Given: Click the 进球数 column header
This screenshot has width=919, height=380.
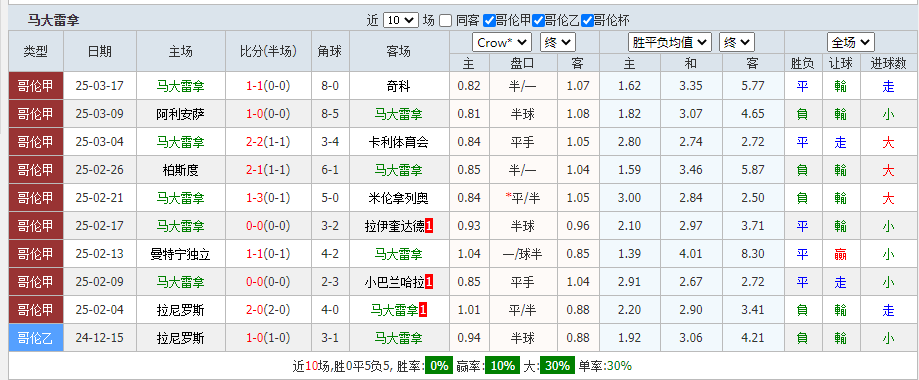Looking at the screenshot, I should 889,63.
